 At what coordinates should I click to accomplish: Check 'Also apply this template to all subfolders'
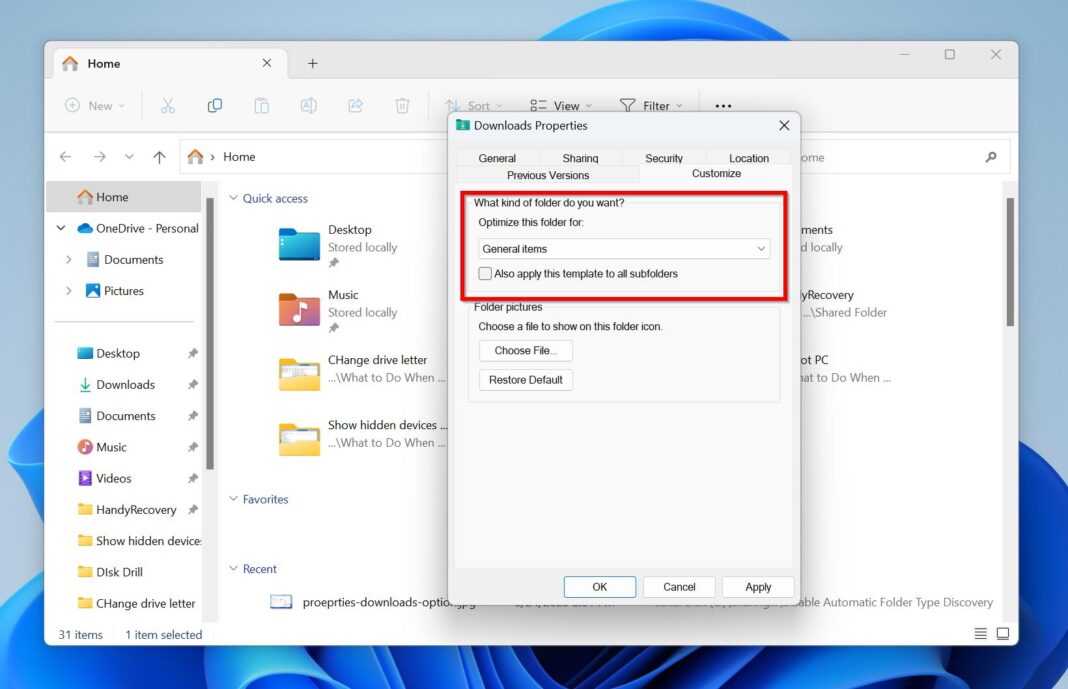click(485, 273)
